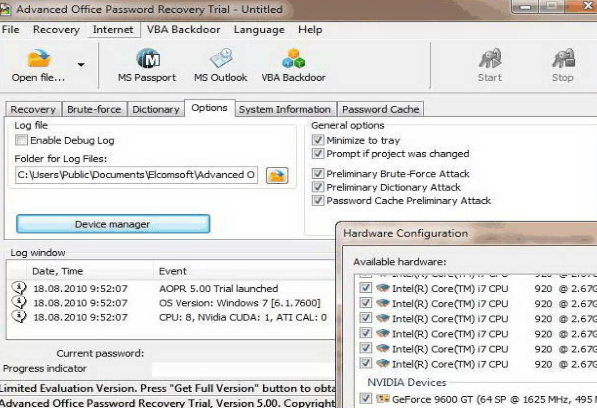Click the Date, Time column header
597x408 pixels.
[x=90, y=271]
